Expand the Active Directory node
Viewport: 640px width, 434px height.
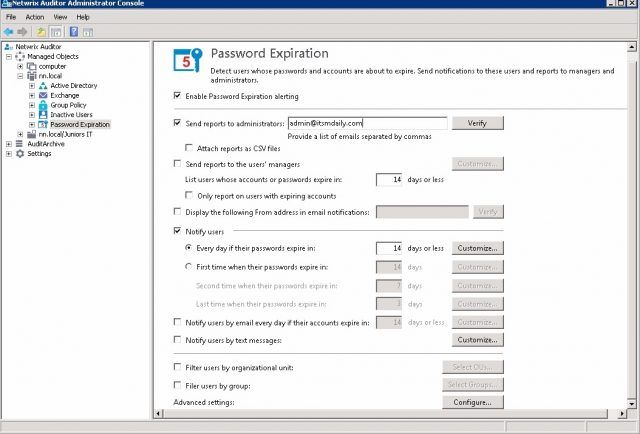click(32, 86)
